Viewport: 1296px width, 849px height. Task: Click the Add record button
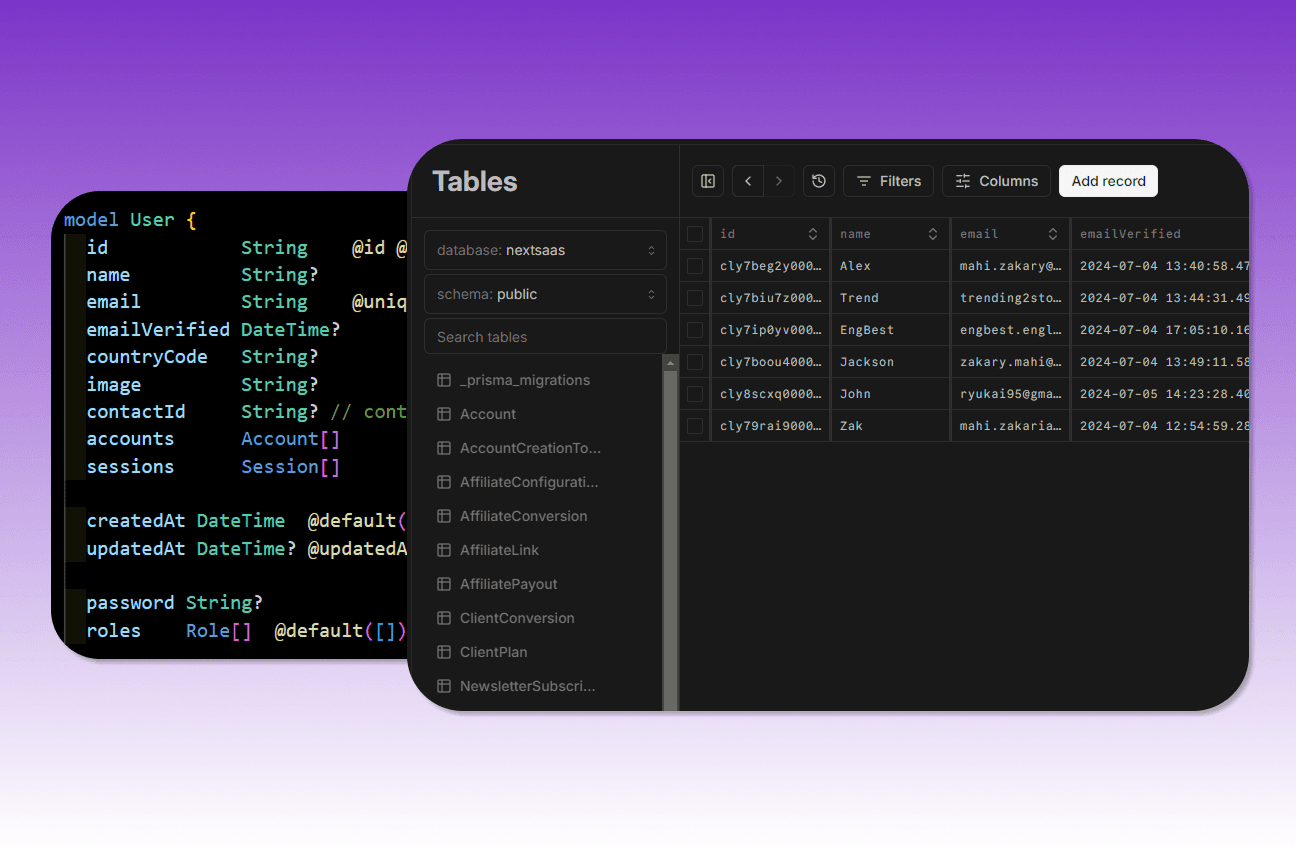1108,181
